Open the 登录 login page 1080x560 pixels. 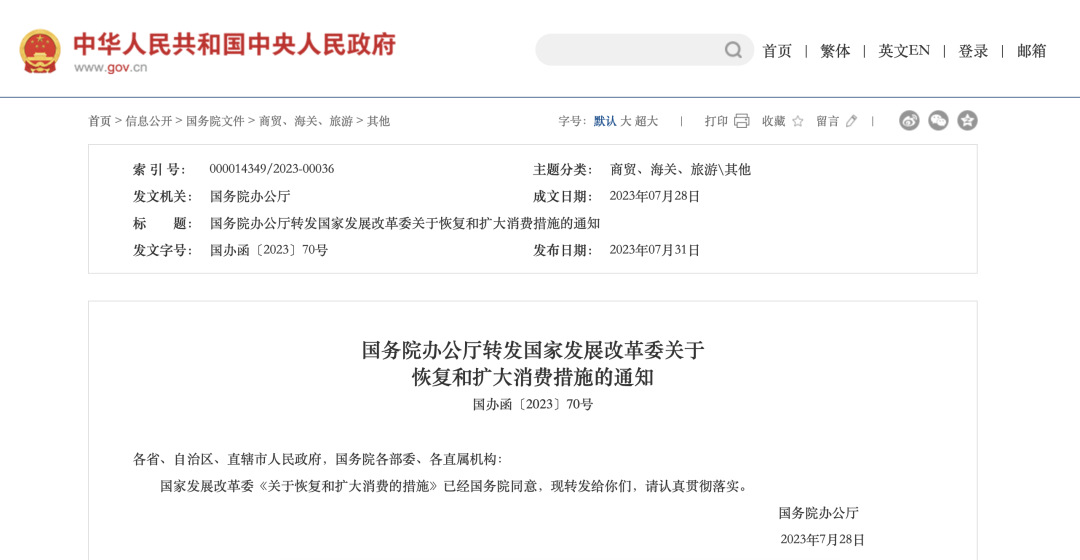[x=973, y=51]
